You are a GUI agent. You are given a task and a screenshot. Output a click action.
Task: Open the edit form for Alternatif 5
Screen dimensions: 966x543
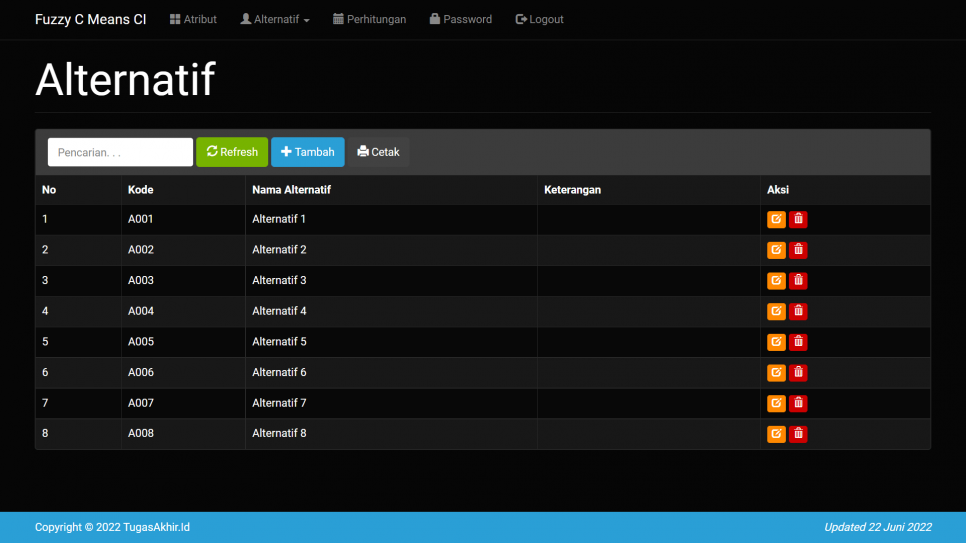coord(776,342)
